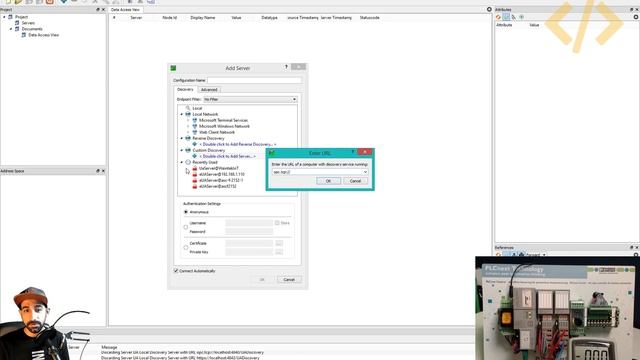This screenshot has height=360, width=640.
Task: Click the blue shield icon in main toolbar
Action: [x=64, y=2]
